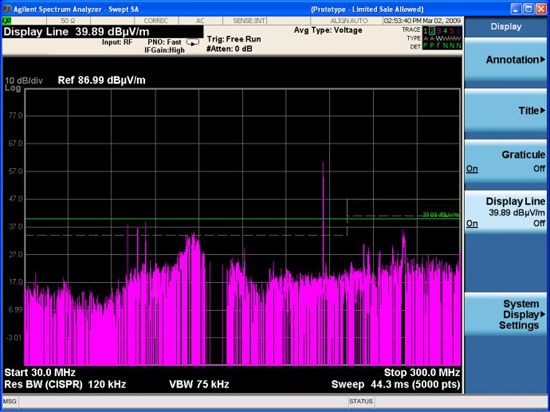Select trace 6 indicator in trace panel

coord(458,31)
